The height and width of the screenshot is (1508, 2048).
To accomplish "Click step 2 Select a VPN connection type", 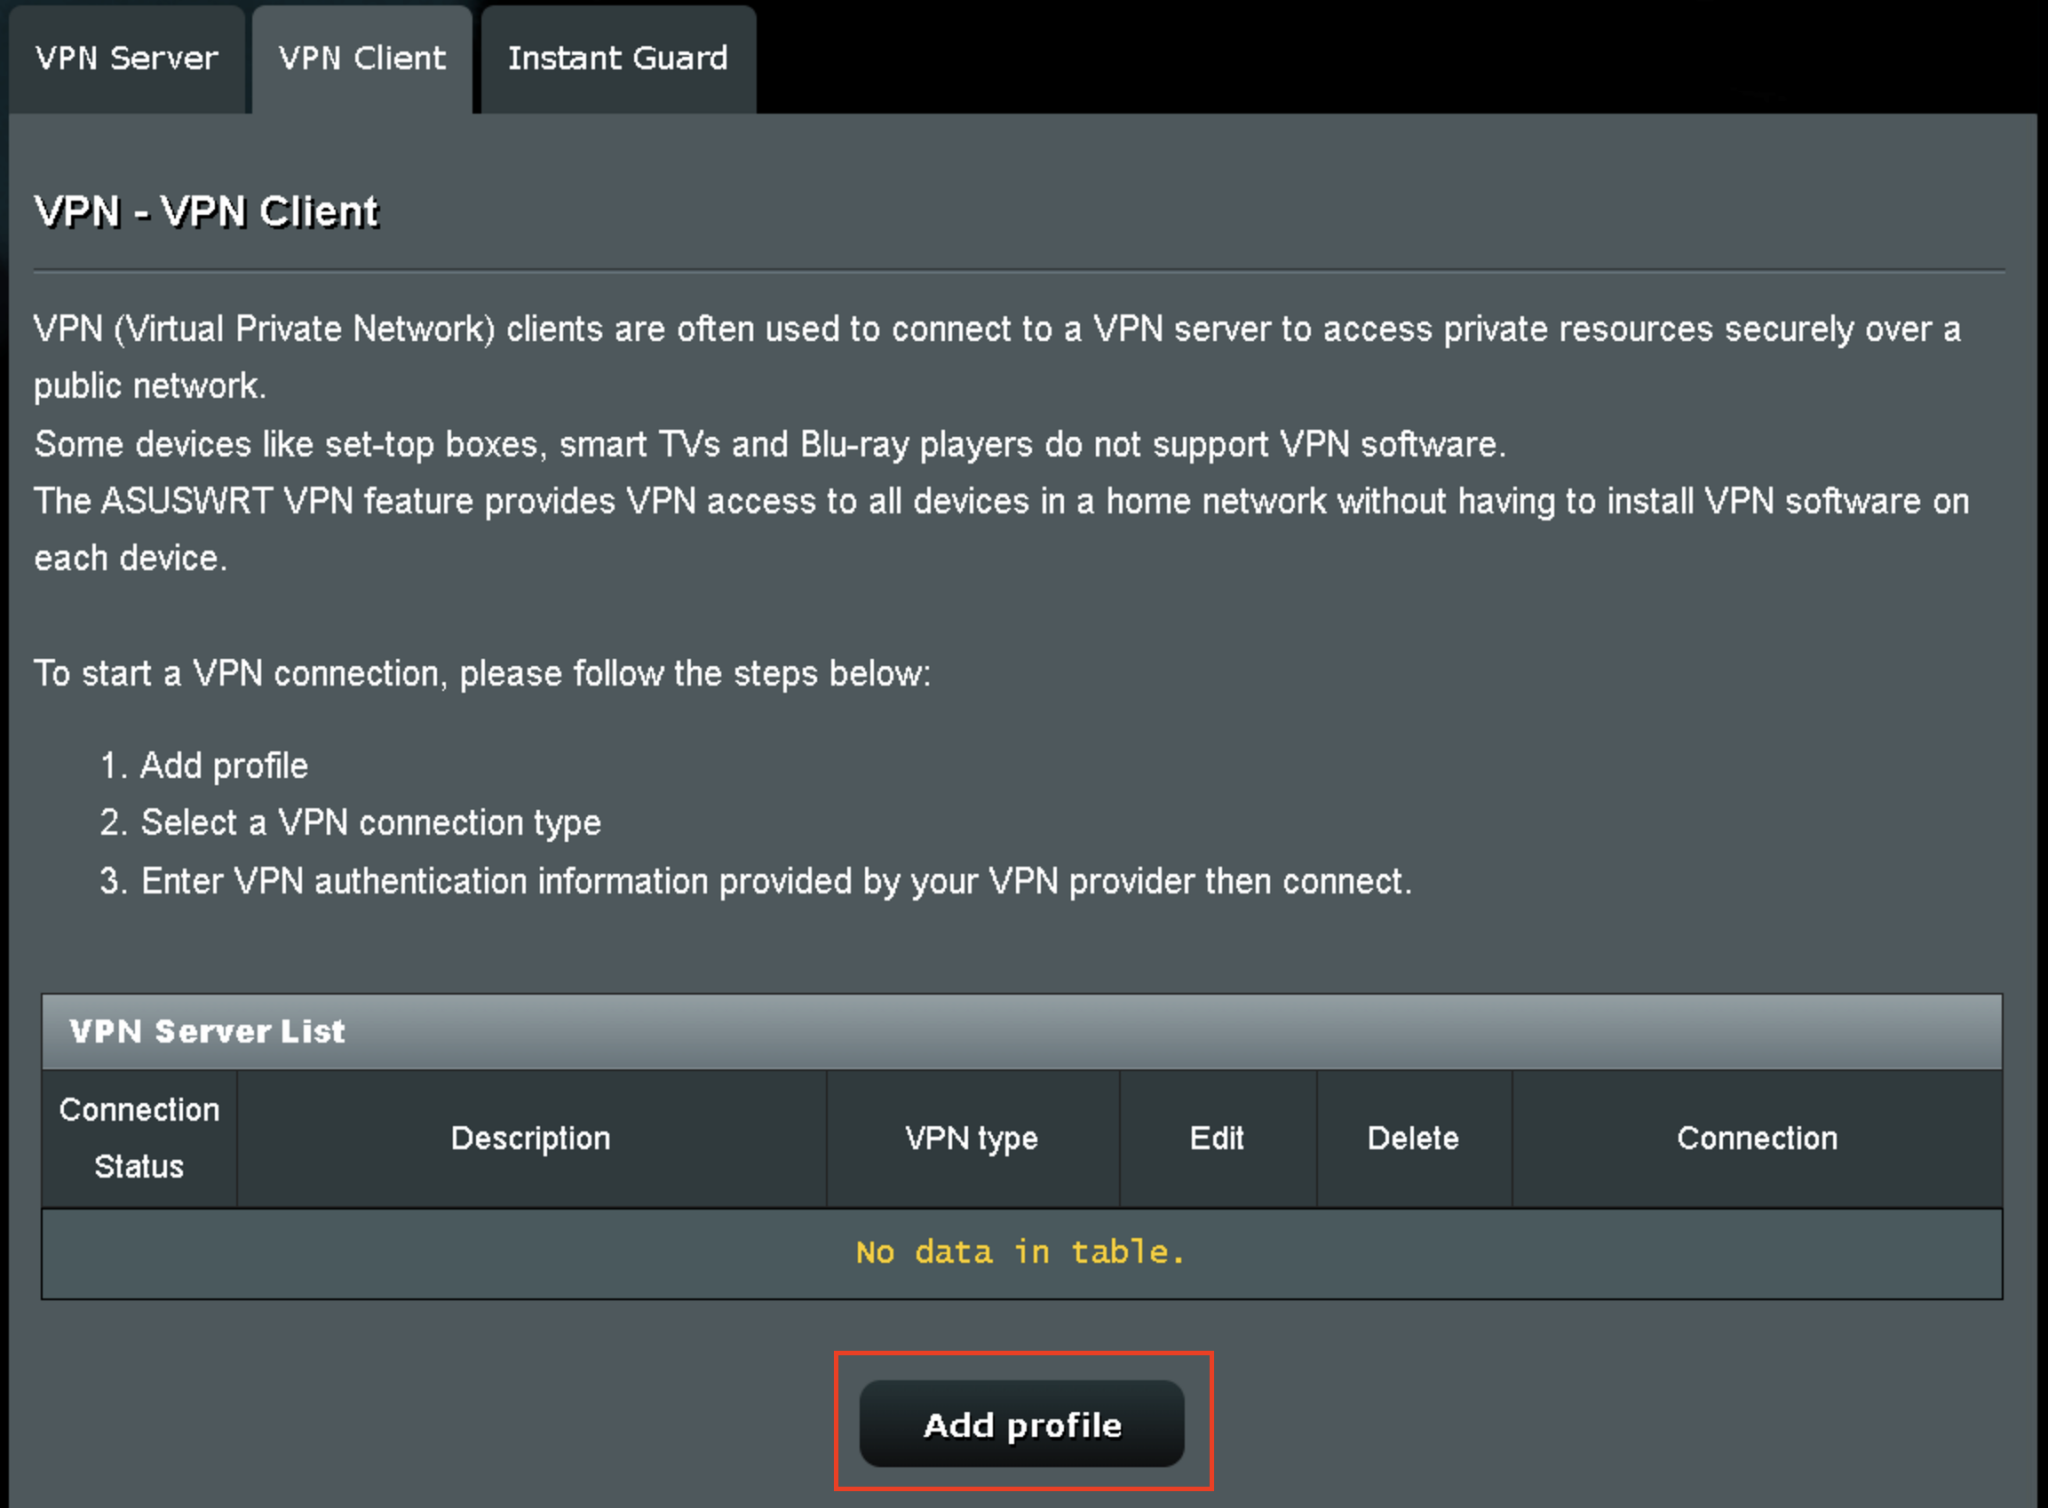I will pos(351,822).
